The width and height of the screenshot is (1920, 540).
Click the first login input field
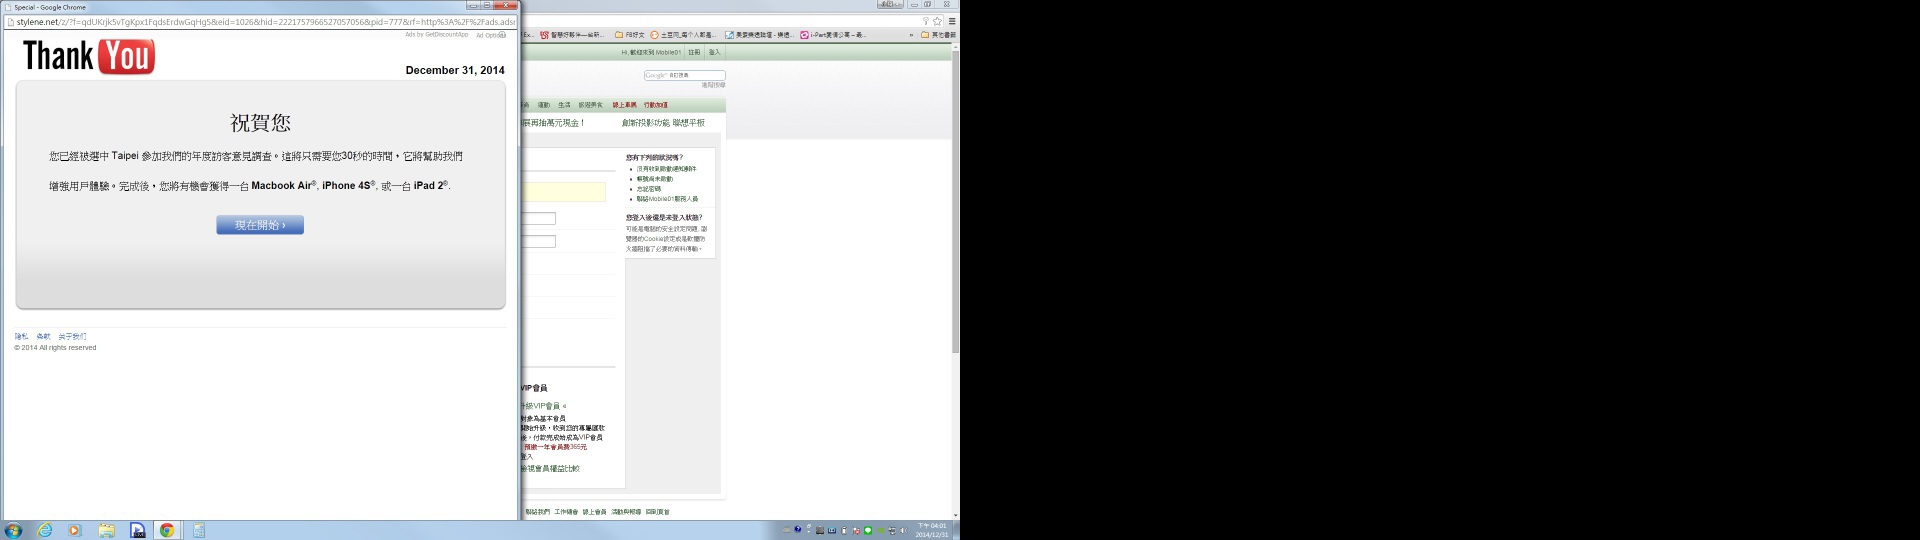pyautogui.click(x=538, y=218)
